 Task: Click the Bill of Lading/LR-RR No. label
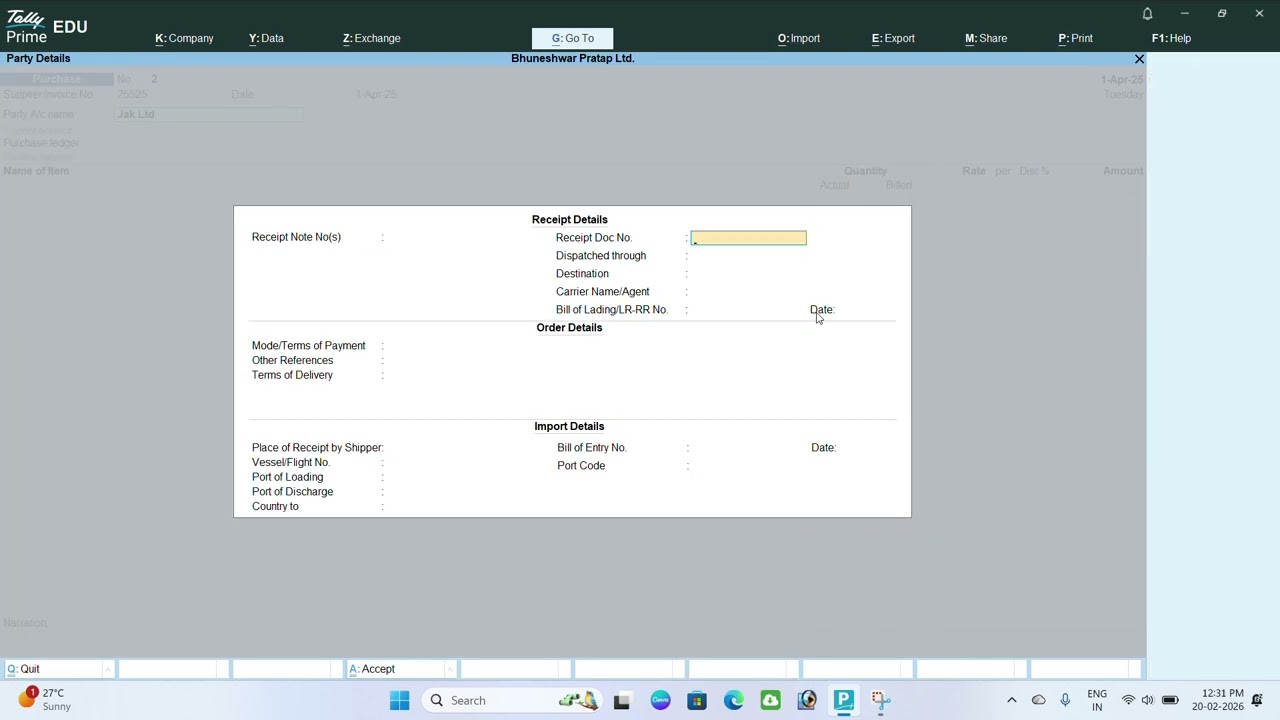612,310
